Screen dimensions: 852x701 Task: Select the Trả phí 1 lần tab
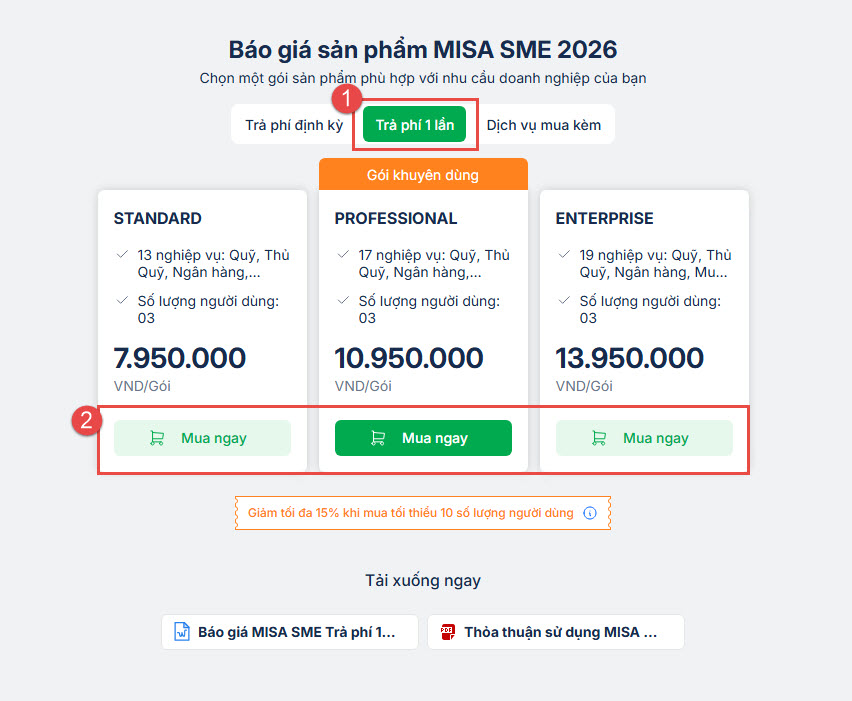tap(414, 125)
